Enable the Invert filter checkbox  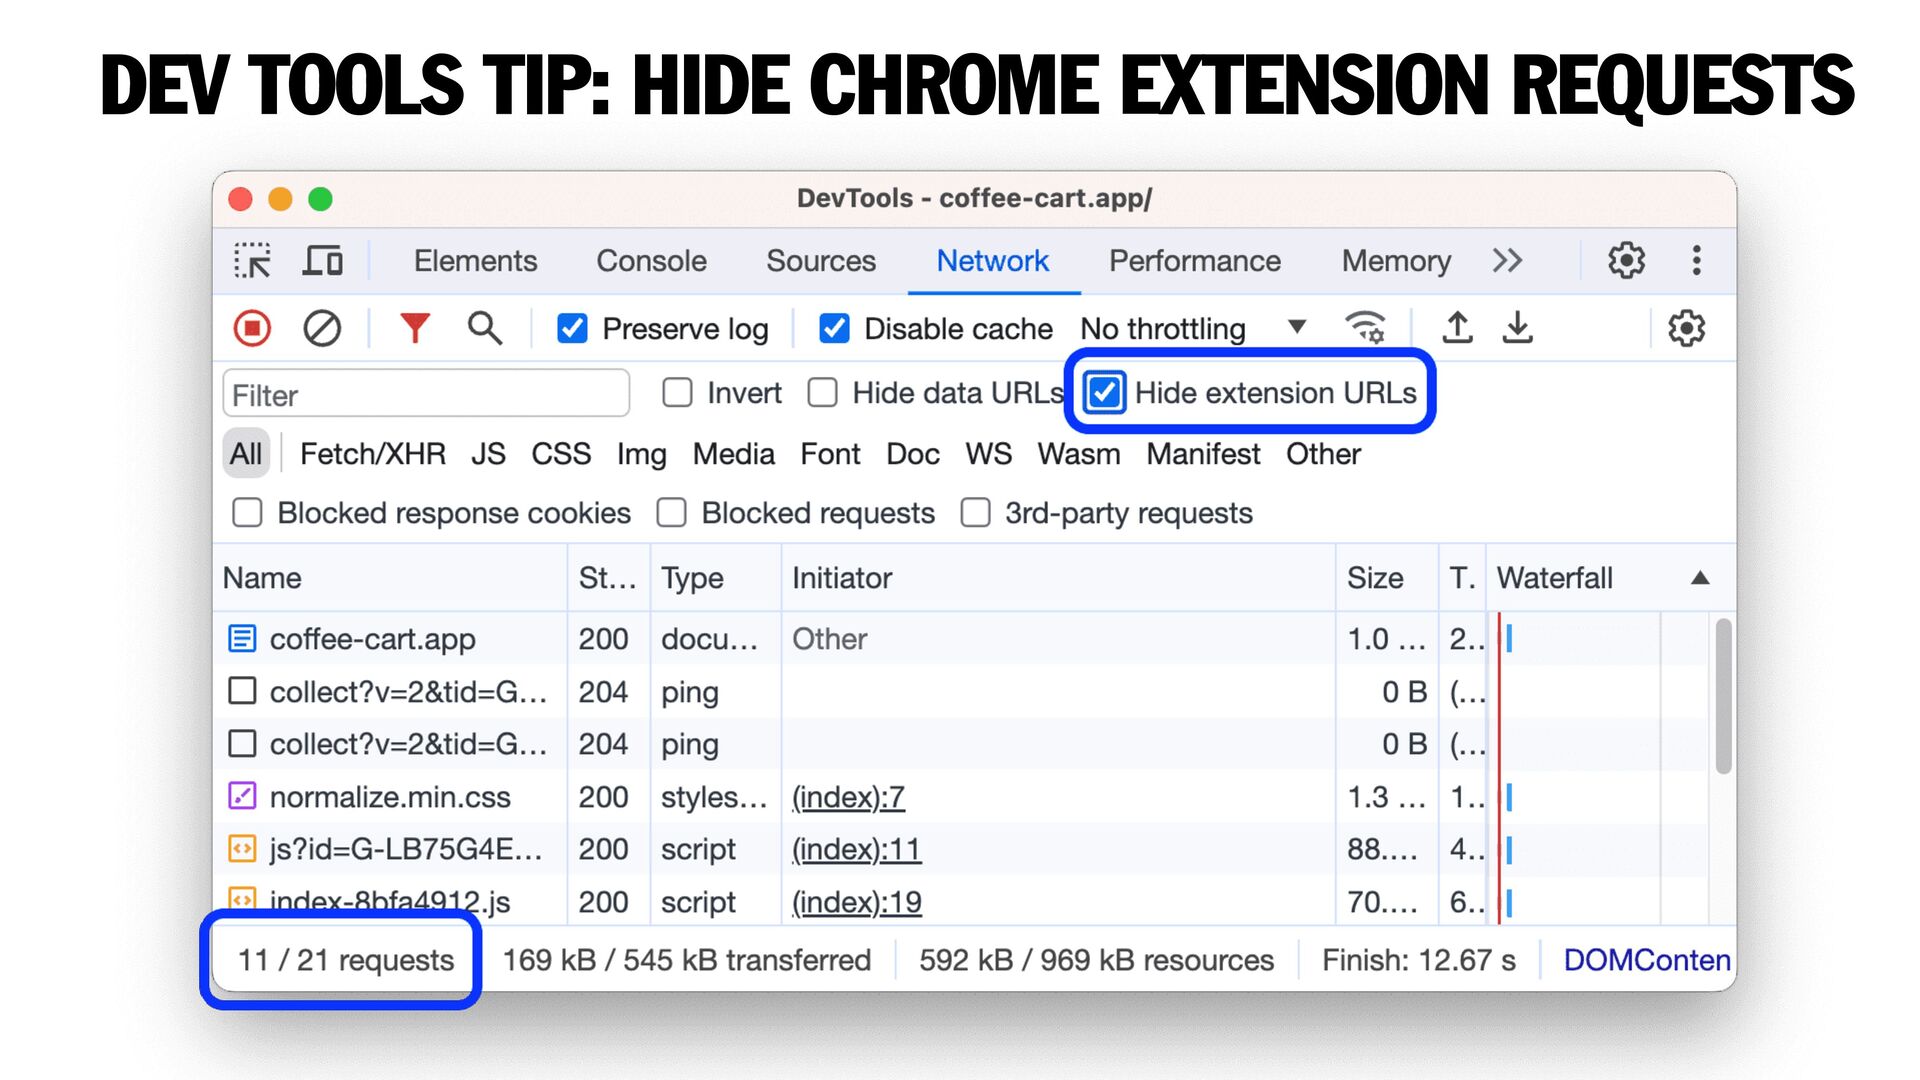(677, 393)
